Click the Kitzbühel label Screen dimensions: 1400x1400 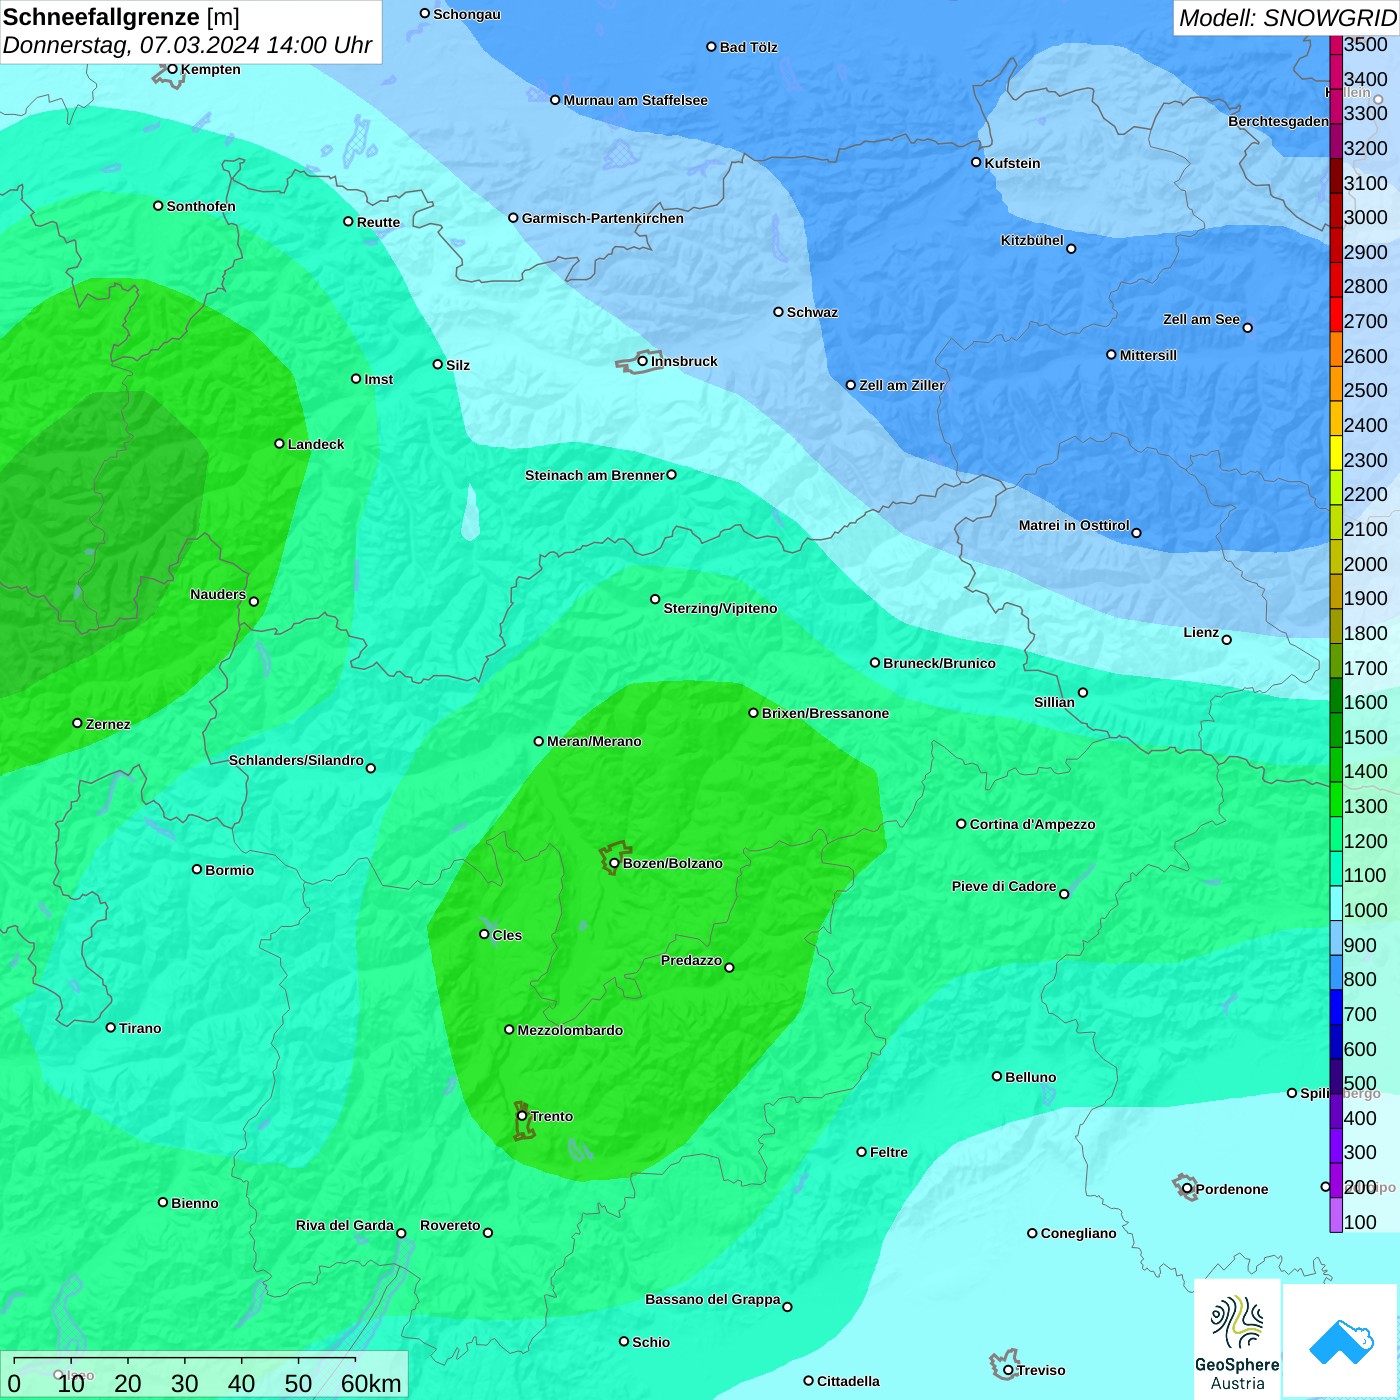(x=1032, y=240)
